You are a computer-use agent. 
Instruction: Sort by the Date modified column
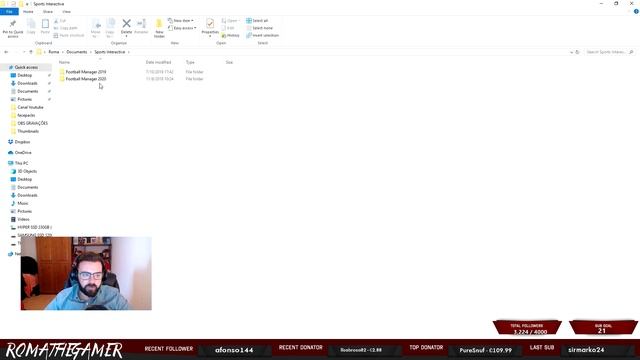click(158, 62)
